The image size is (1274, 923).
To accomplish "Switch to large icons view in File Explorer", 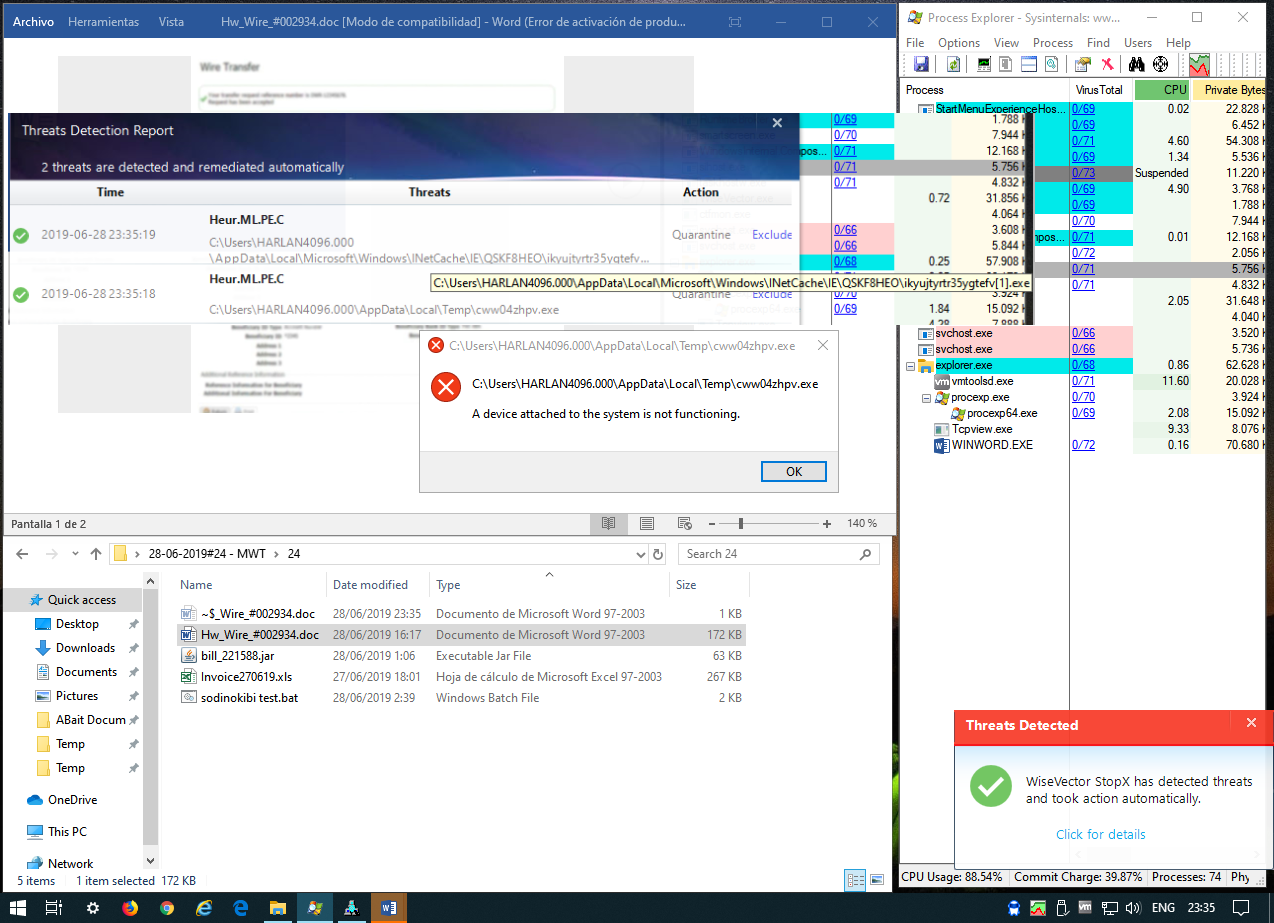I will 879,881.
